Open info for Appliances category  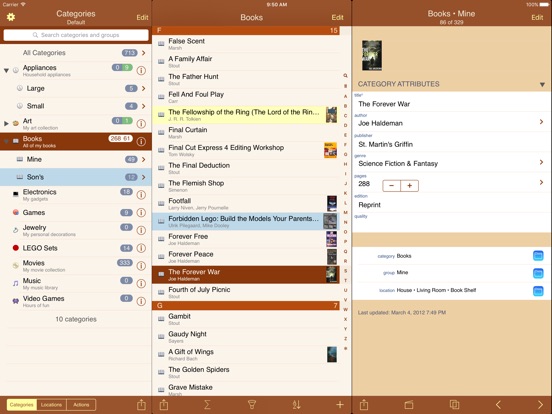click(x=141, y=70)
